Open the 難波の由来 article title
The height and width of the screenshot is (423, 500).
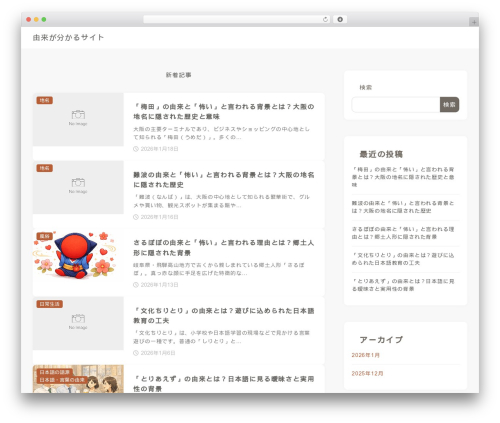point(224,180)
